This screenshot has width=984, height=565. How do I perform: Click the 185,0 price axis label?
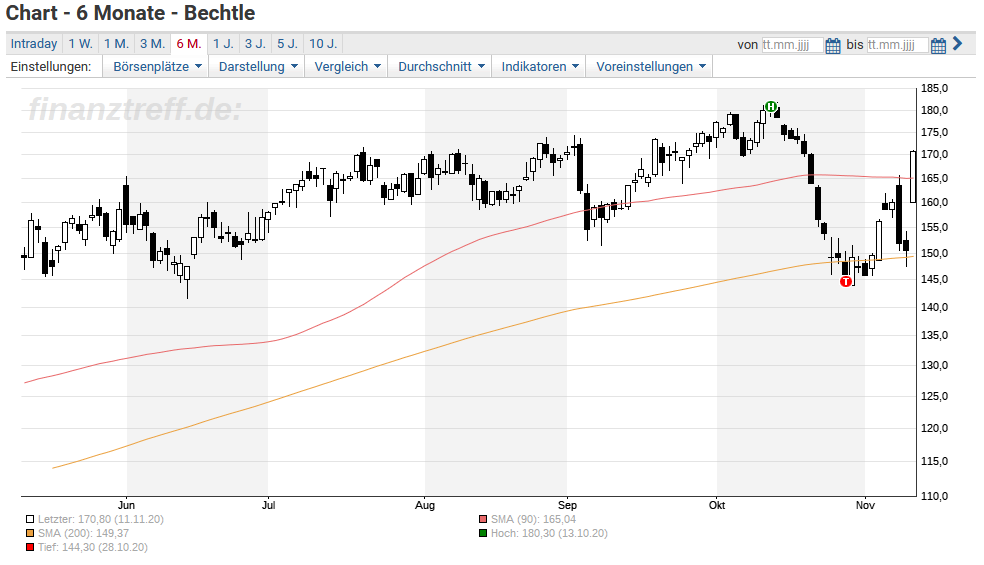coord(934,89)
